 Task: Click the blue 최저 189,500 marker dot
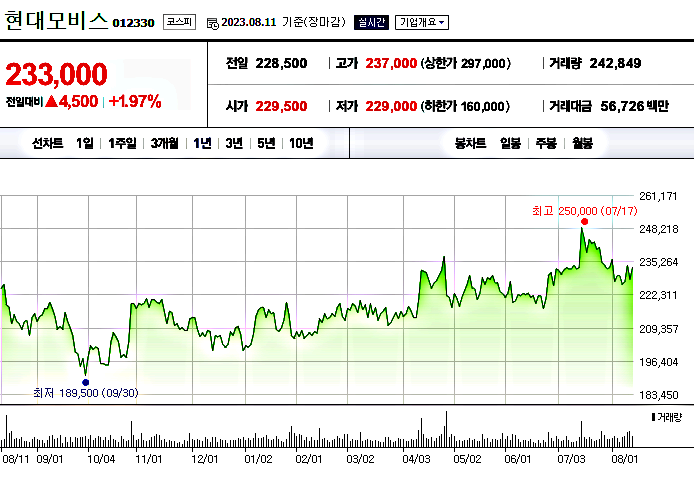(x=85, y=382)
